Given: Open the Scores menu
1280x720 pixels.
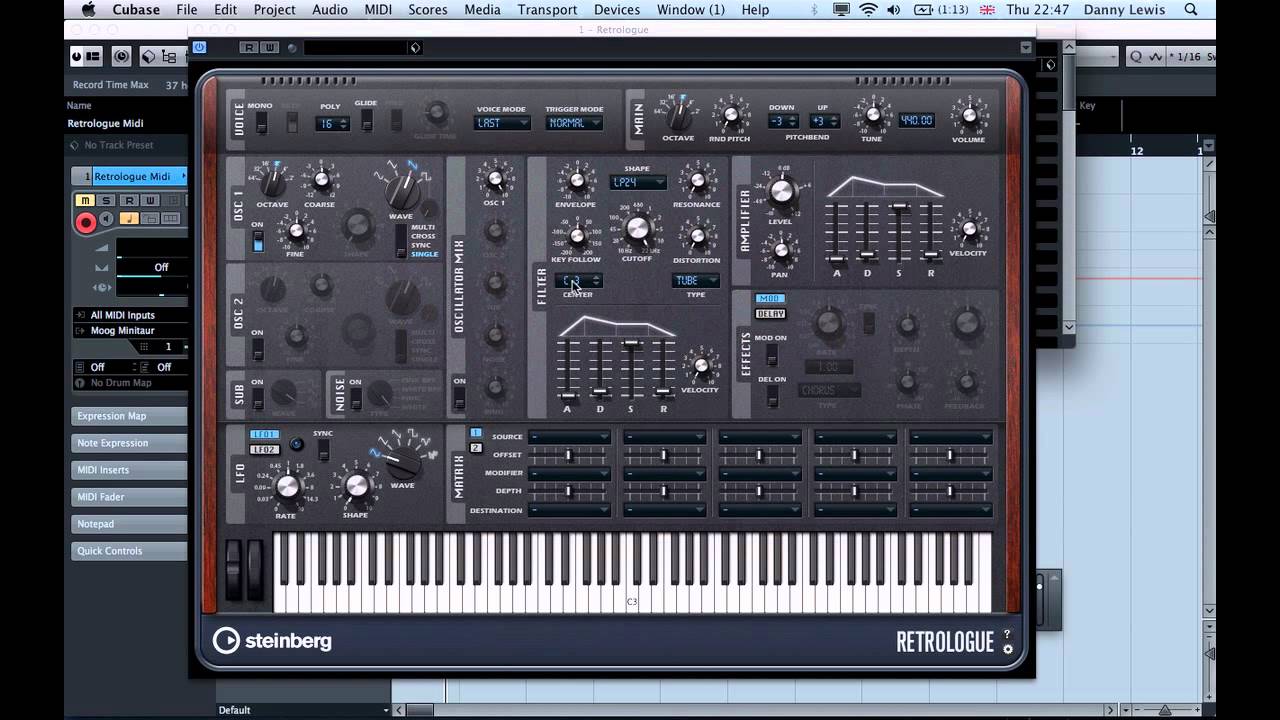Looking at the screenshot, I should point(428,10).
